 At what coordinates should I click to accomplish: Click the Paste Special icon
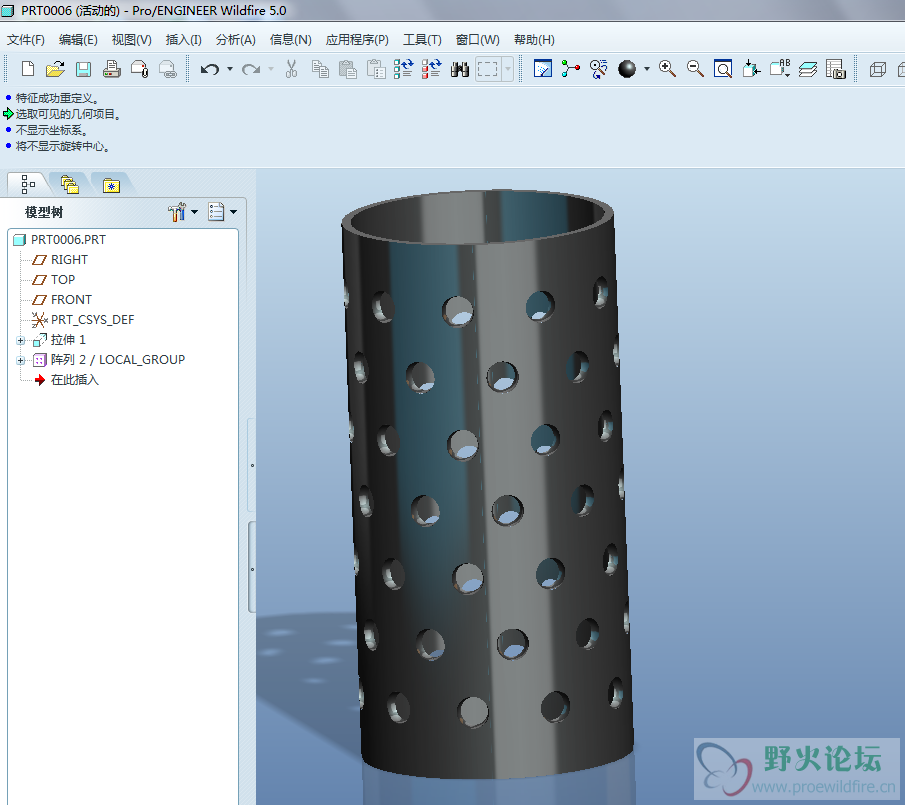point(376,69)
